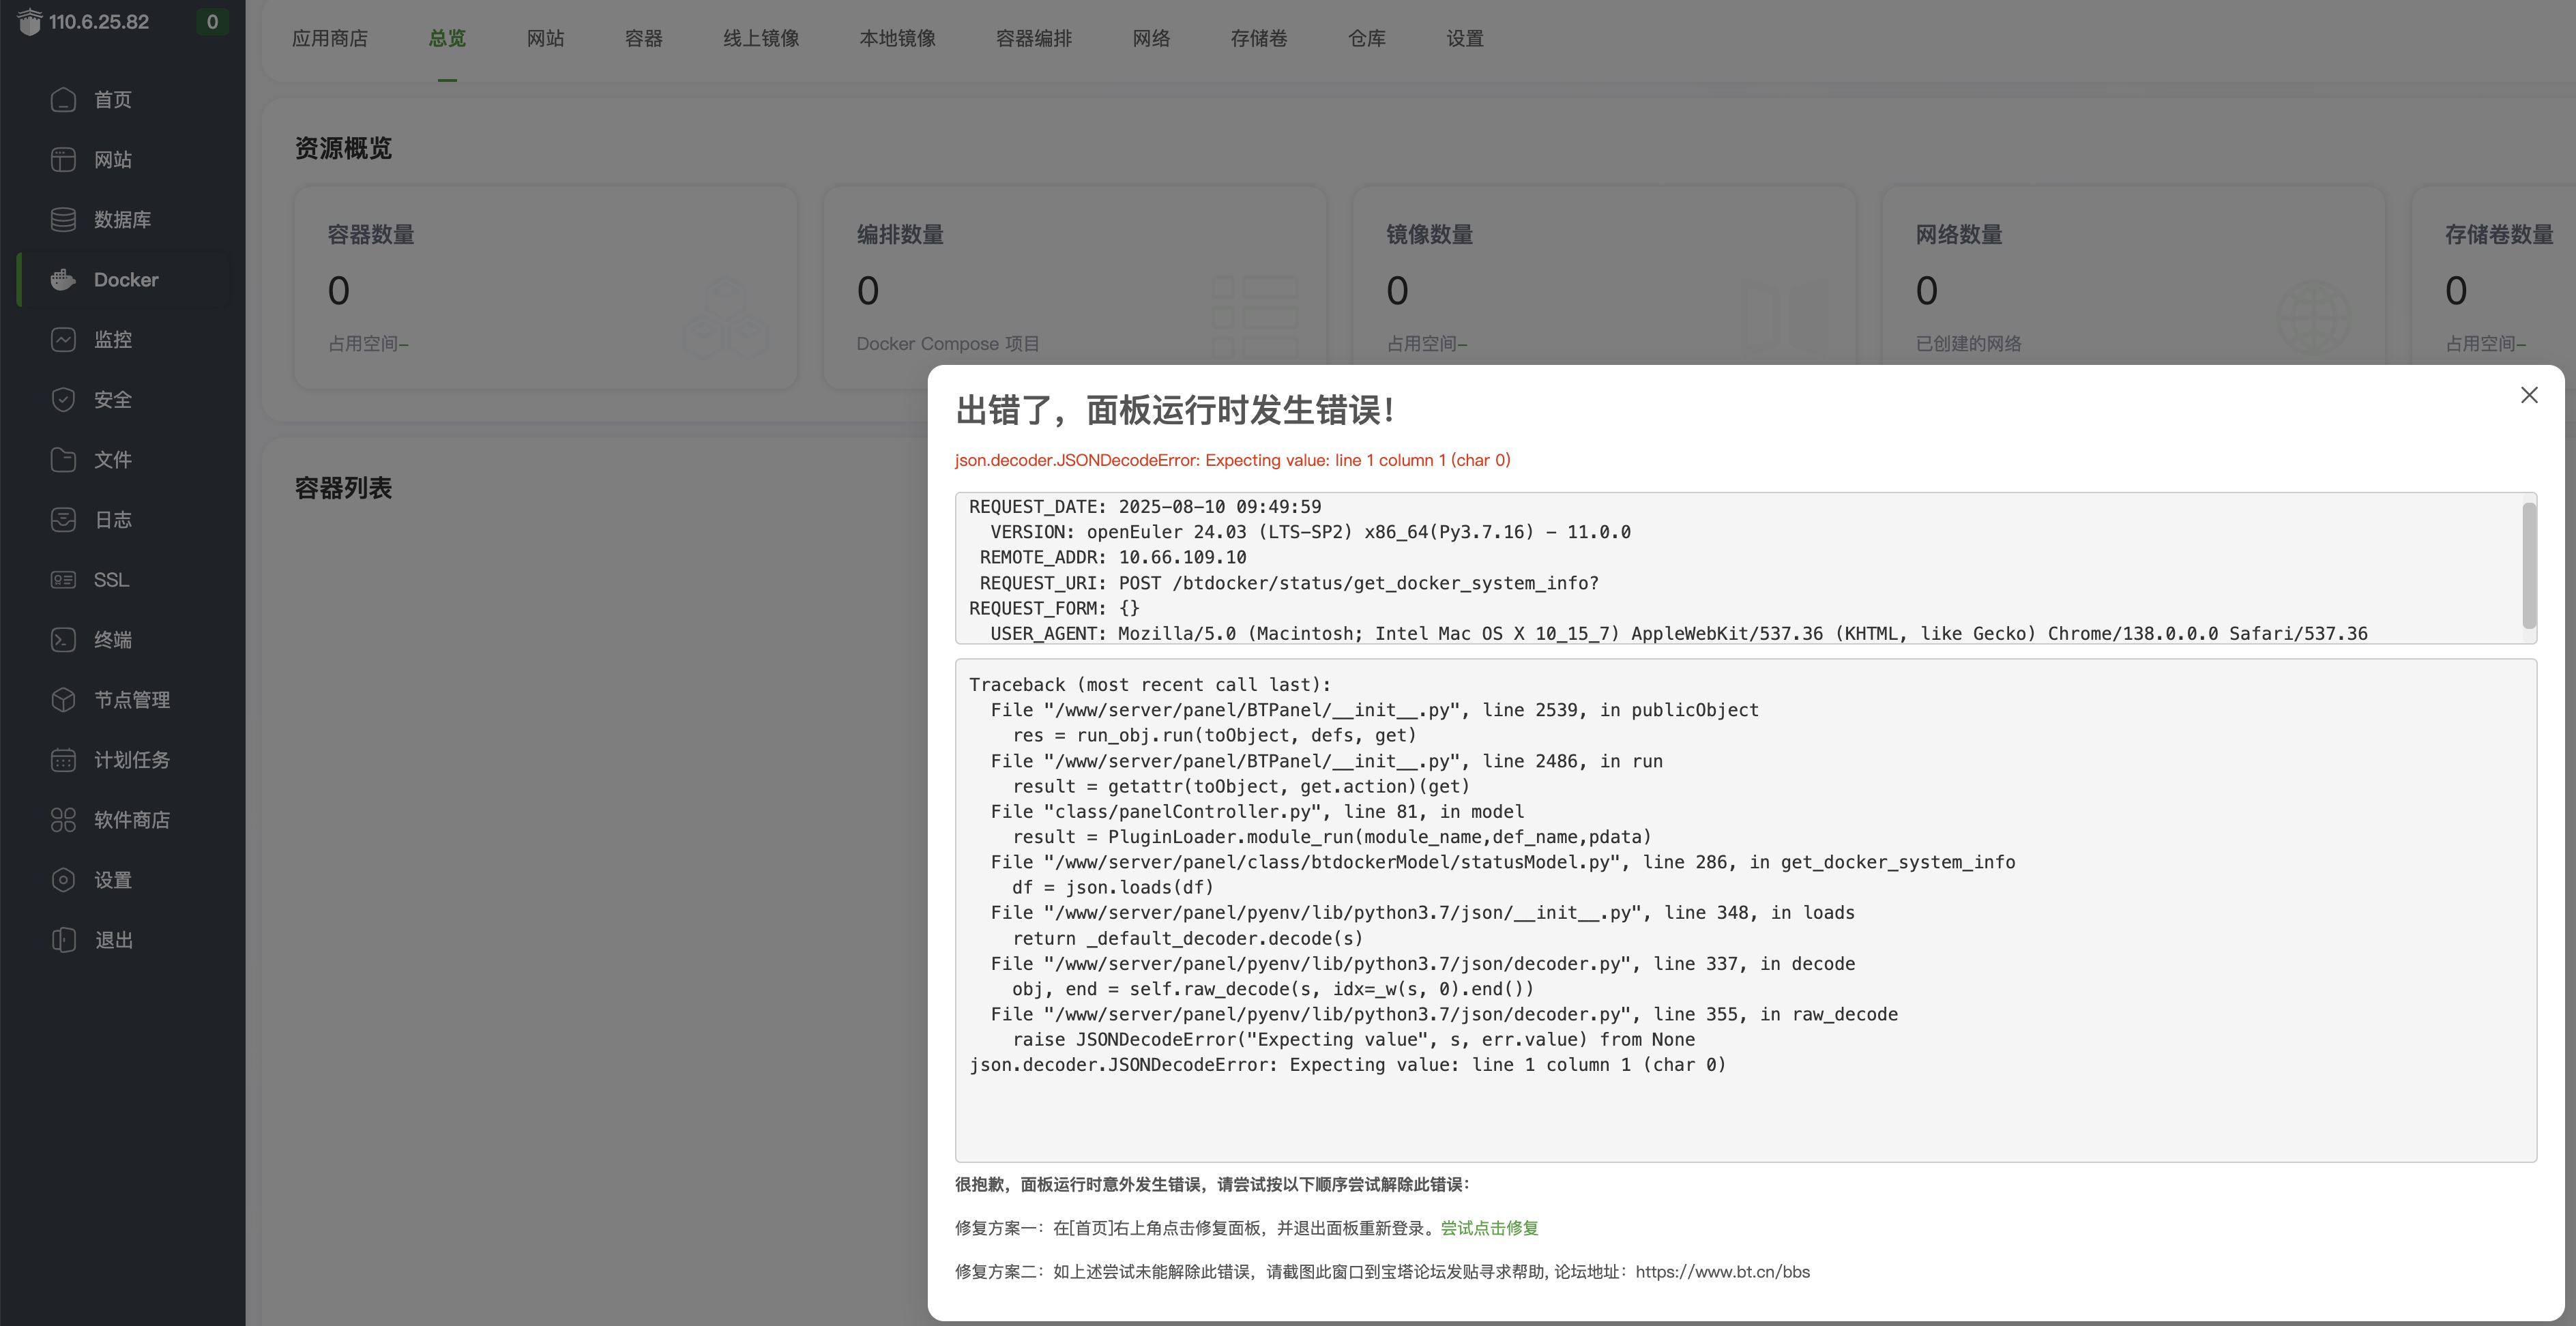
Task: Switch to the 容器 tab
Action: (x=643, y=38)
